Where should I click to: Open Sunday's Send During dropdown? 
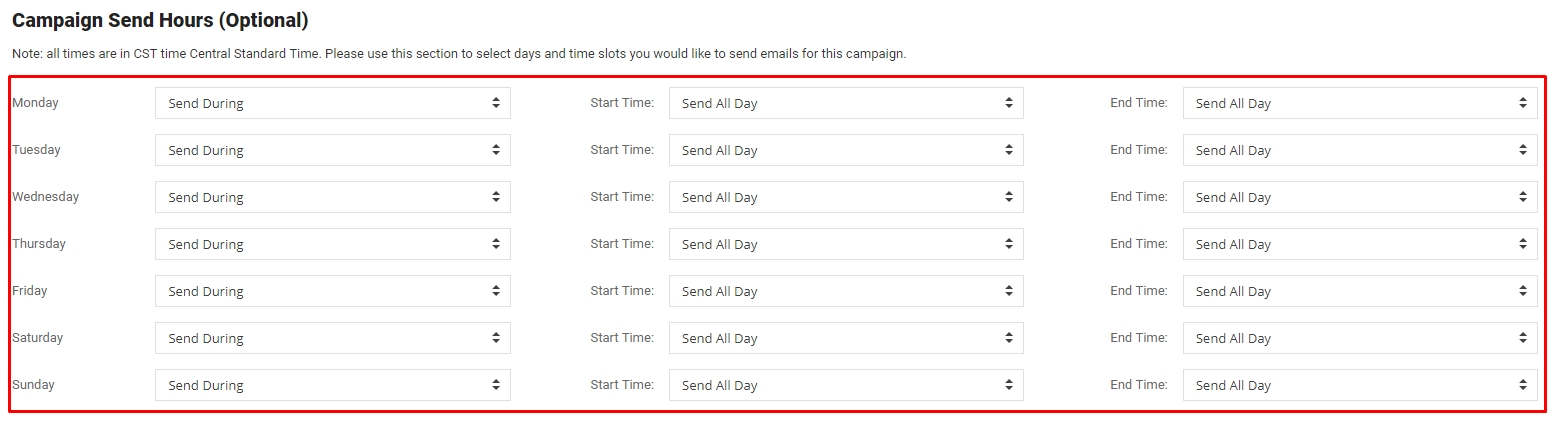(333, 385)
